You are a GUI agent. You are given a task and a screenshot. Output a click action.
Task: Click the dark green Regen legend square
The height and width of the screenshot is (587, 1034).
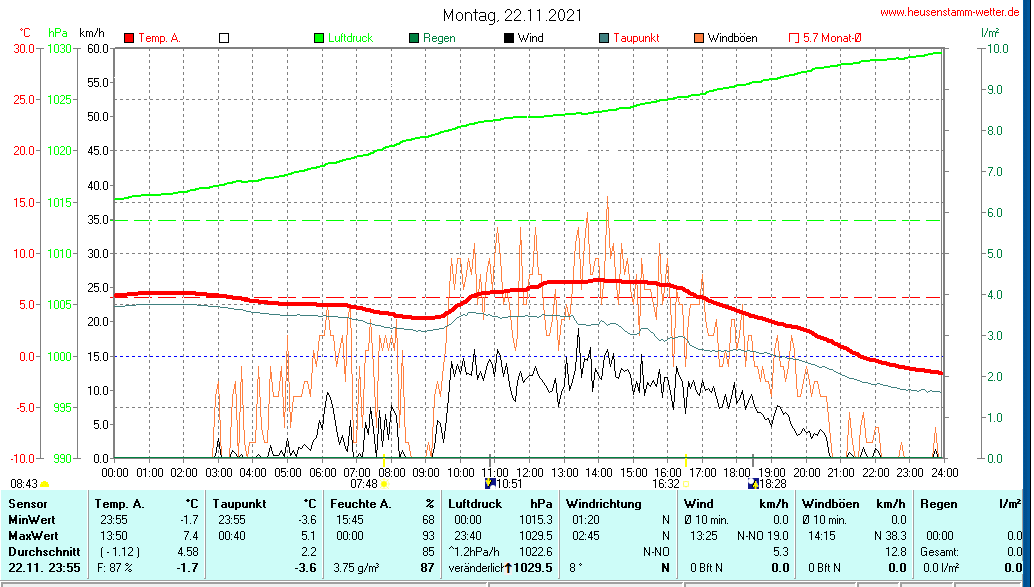[414, 38]
